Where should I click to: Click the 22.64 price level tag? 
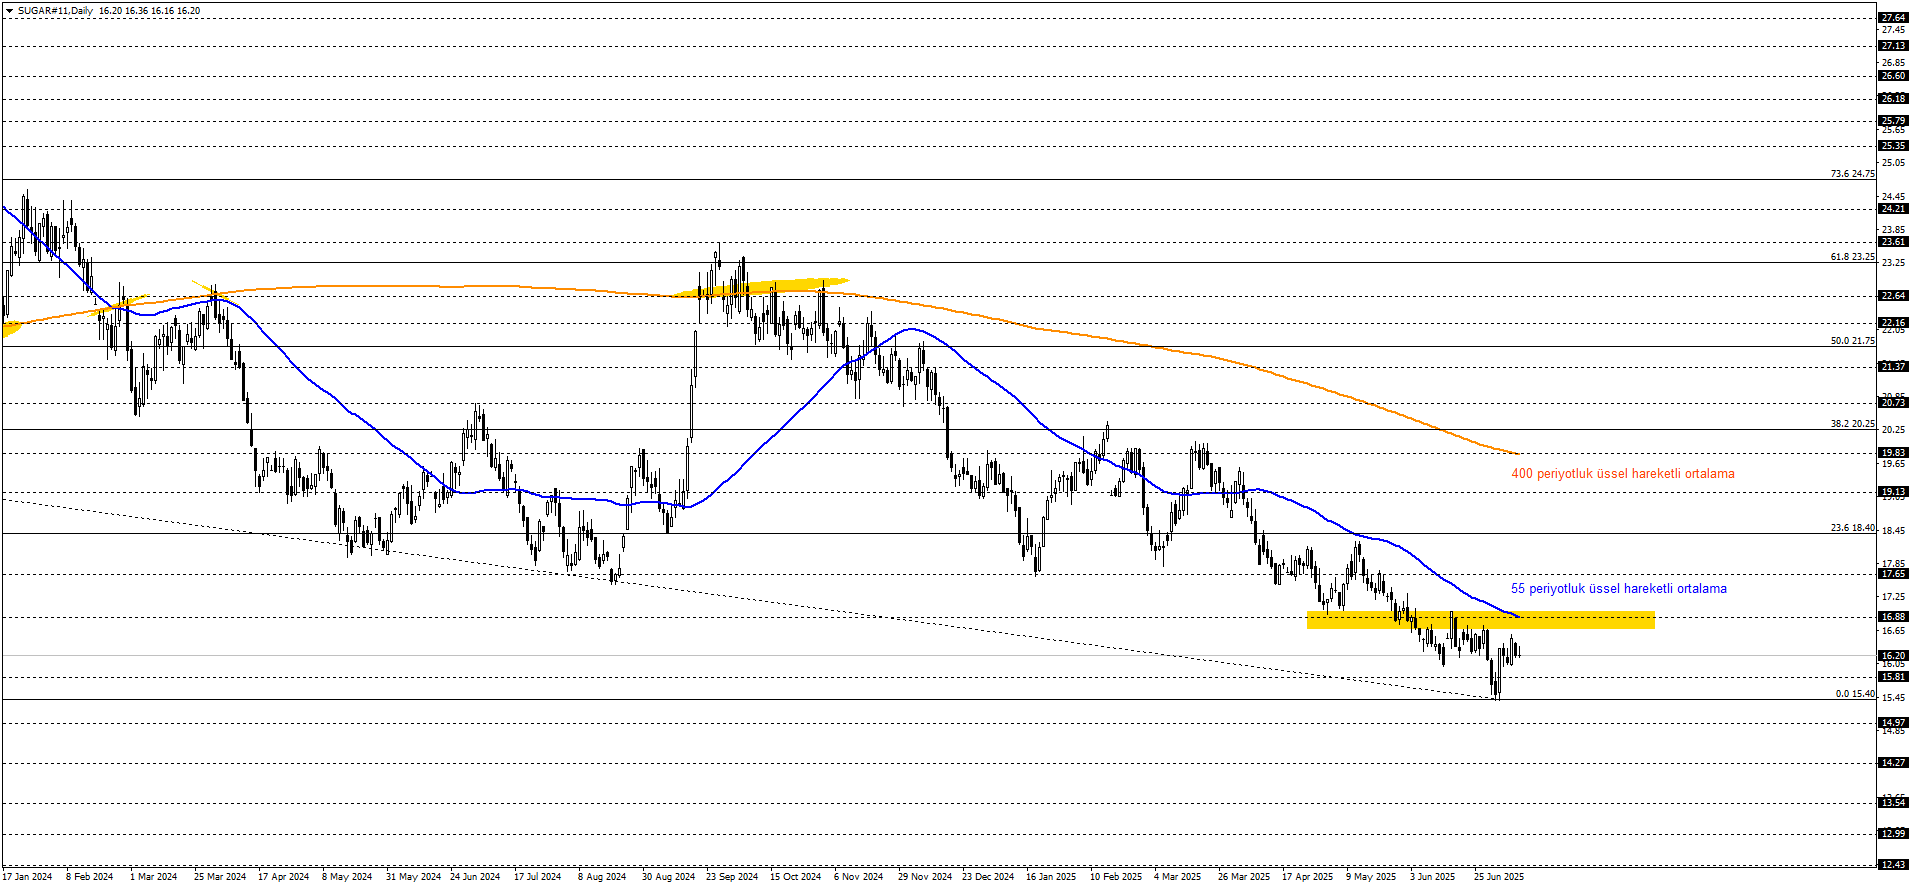(1893, 296)
